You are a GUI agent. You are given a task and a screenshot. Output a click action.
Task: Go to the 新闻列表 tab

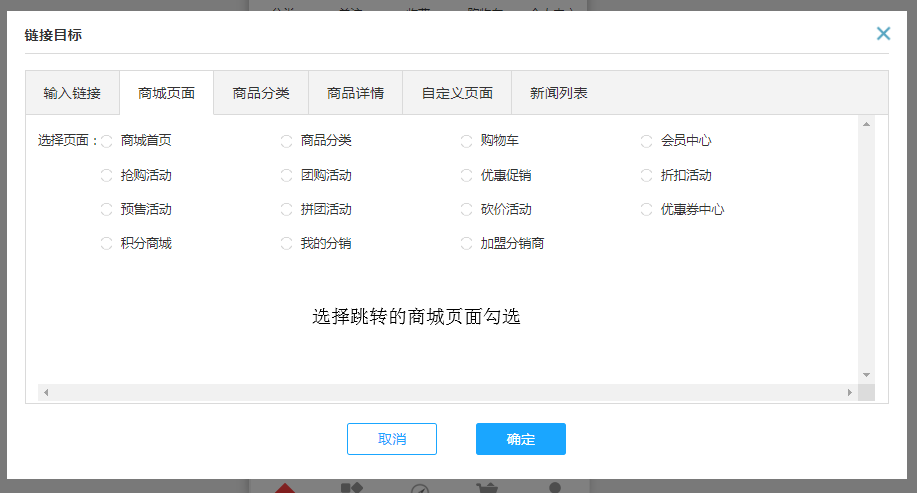click(559, 93)
